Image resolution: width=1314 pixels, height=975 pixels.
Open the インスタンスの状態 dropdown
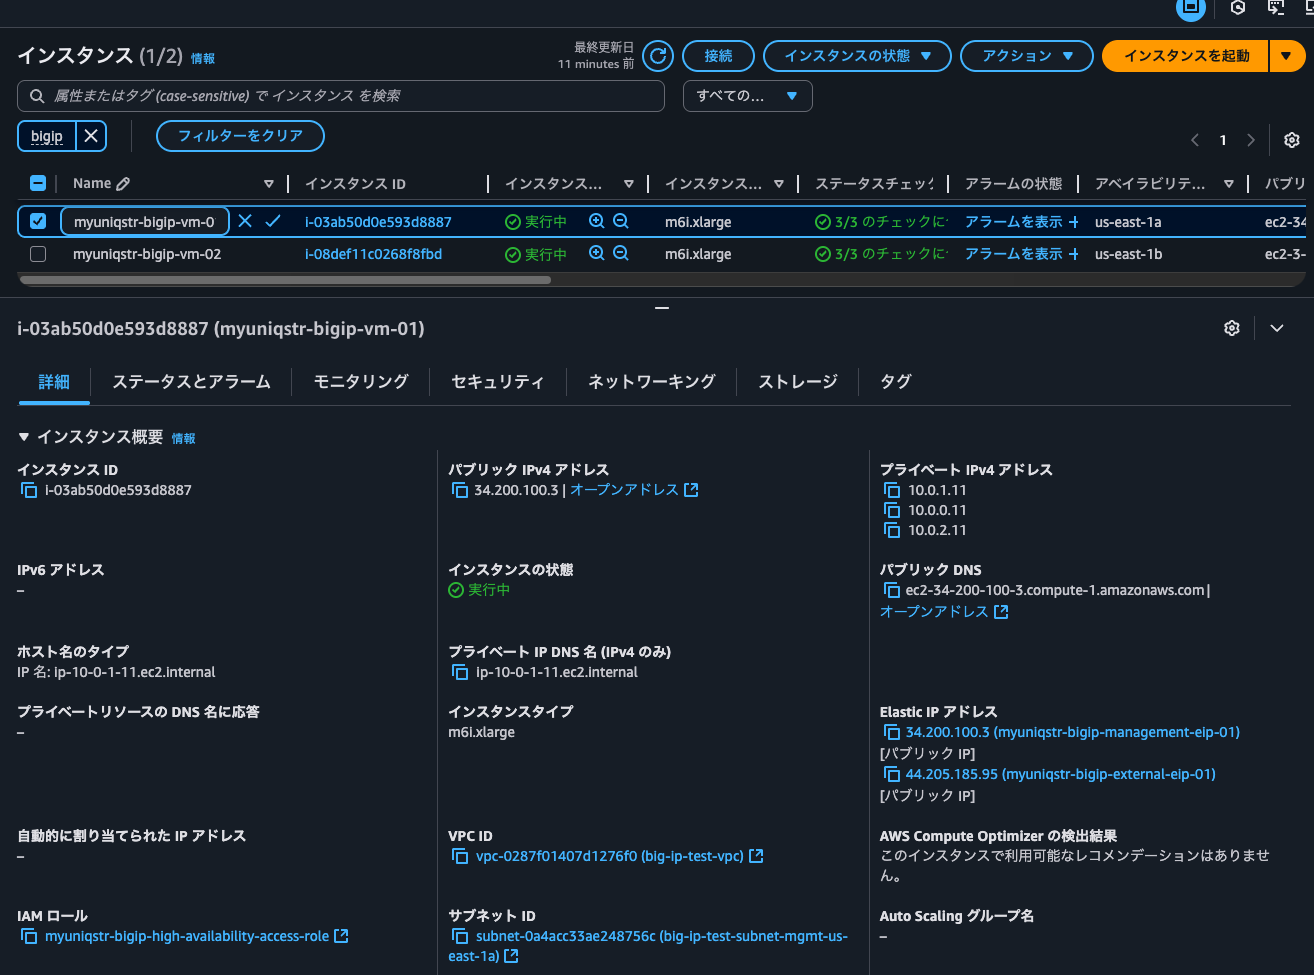[x=856, y=56]
